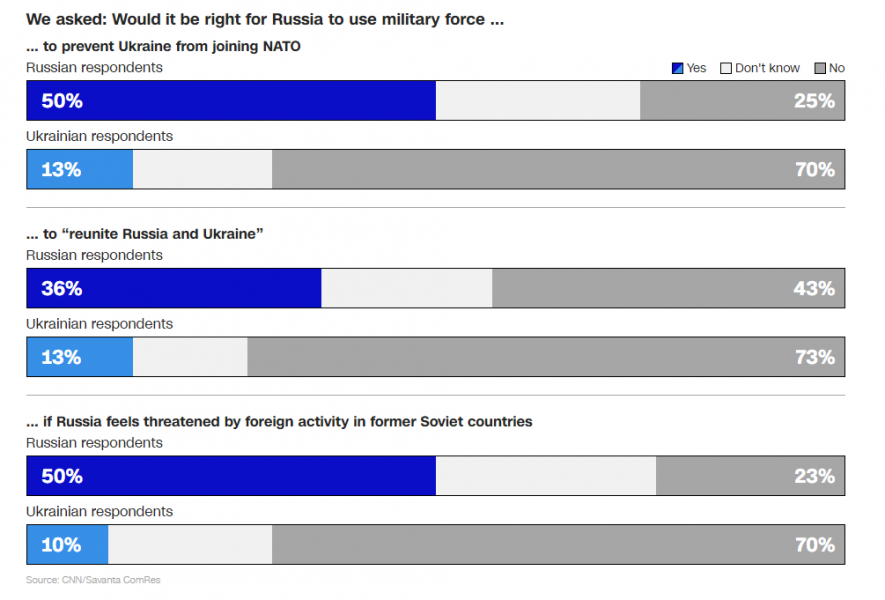Screen dimensions: 885x600
Task: Click the 25% No segment in NATO question
Action: [742, 100]
